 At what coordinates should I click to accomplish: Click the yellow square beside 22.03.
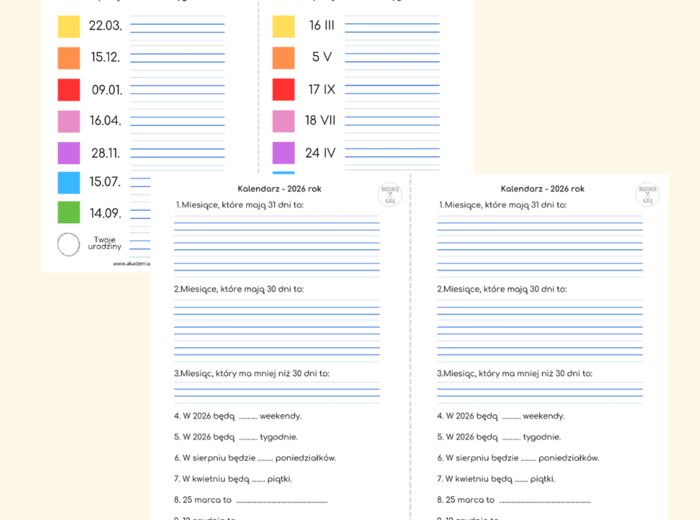68,26
